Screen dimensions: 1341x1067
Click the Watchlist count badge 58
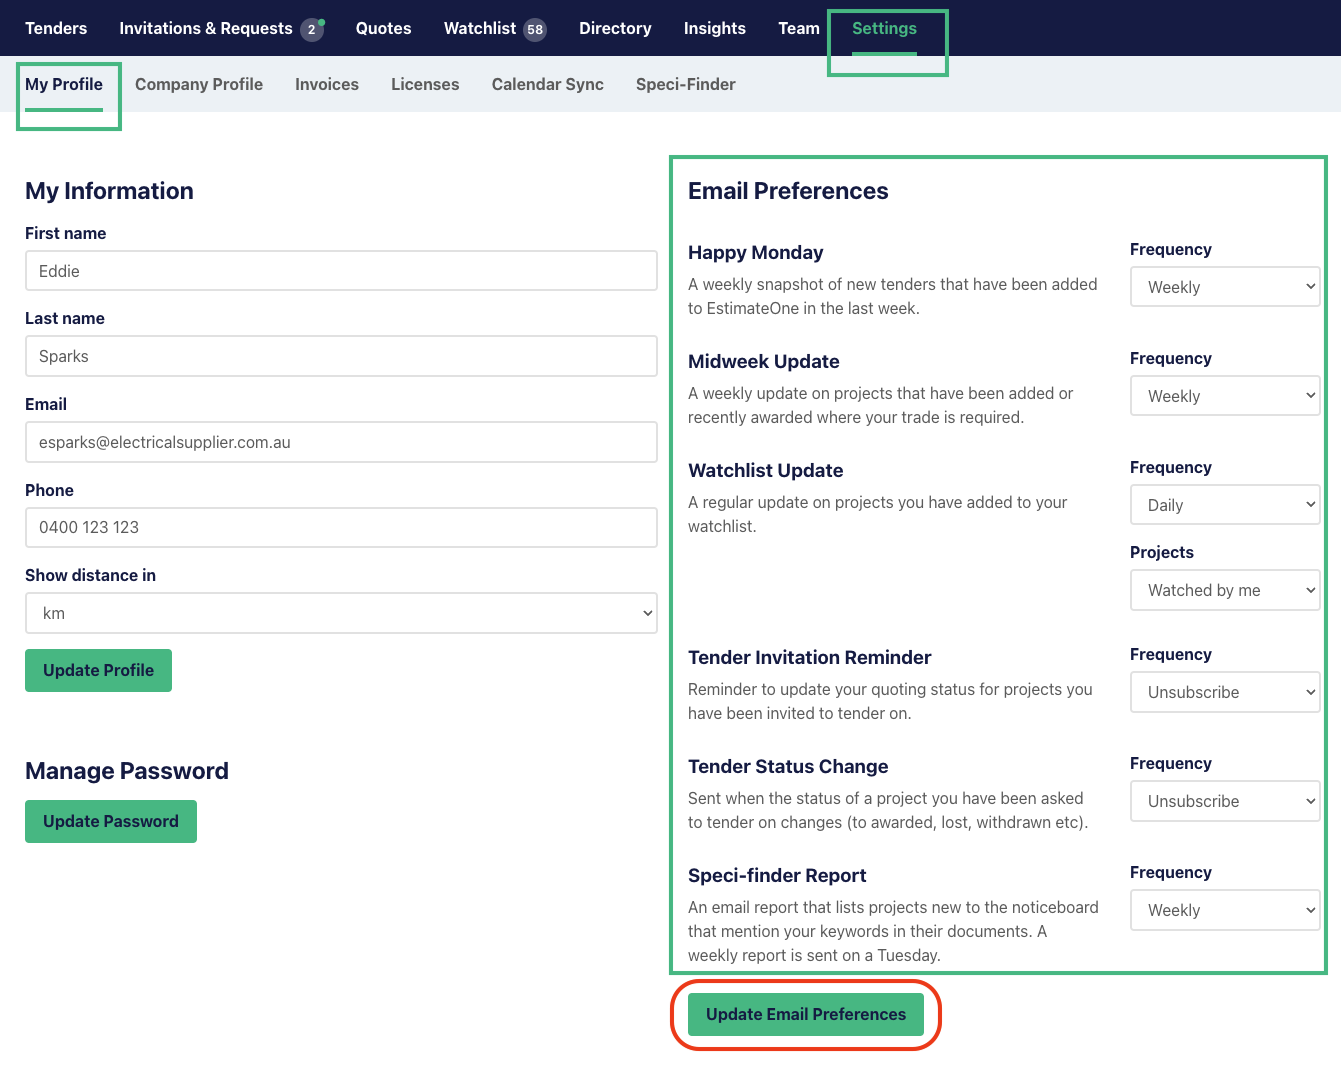(535, 29)
